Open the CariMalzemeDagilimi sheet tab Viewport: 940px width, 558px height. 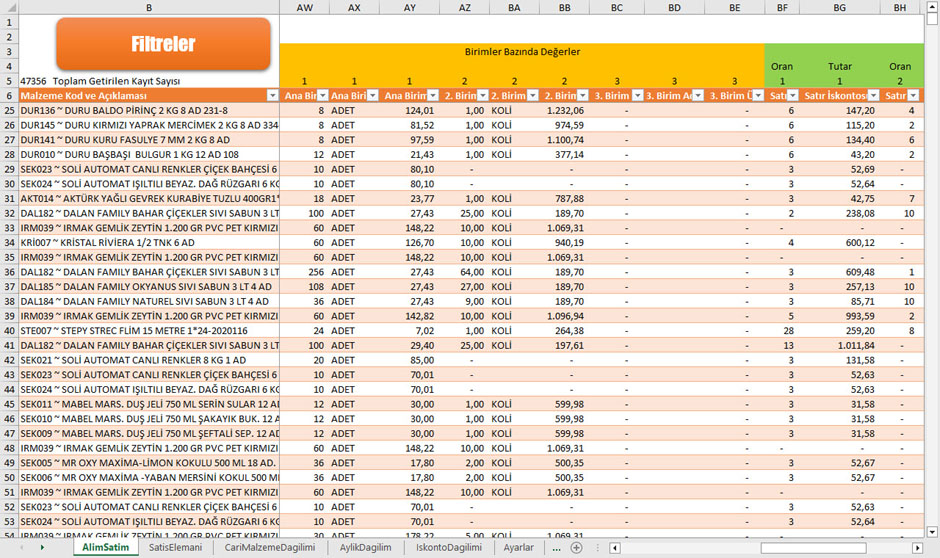[270, 547]
